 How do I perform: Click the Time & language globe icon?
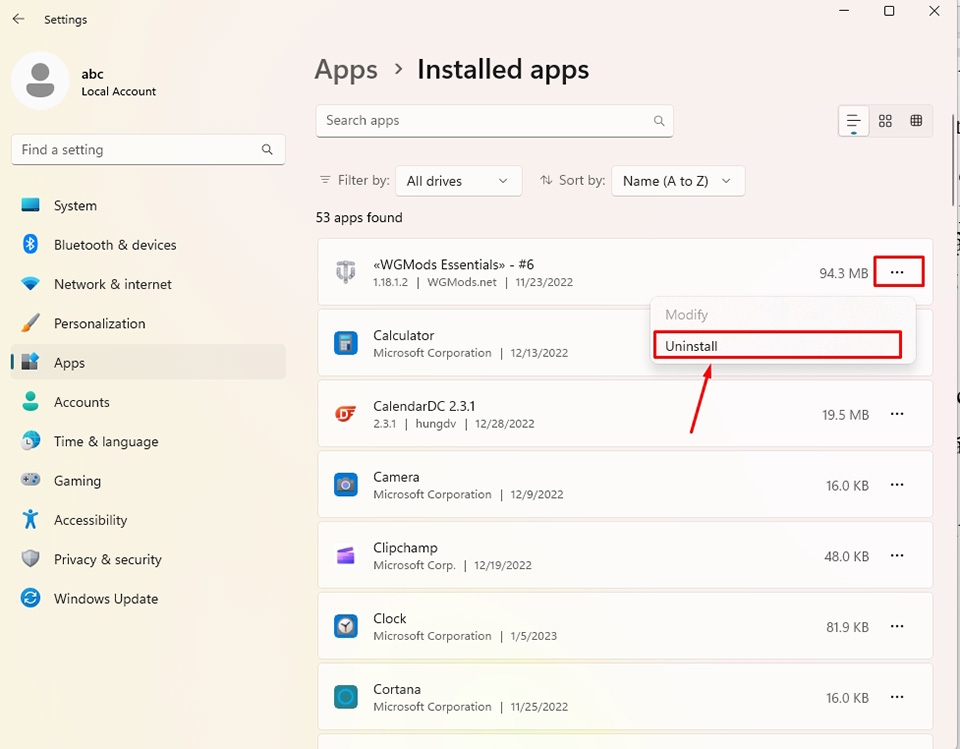click(x=31, y=441)
